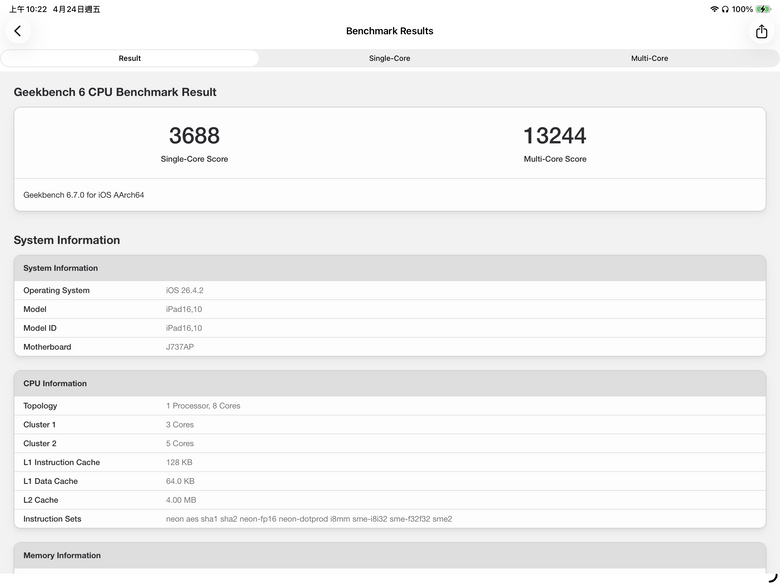Tap the Instruction Sets label
Image resolution: width=780 pixels, height=585 pixels.
click(52, 519)
